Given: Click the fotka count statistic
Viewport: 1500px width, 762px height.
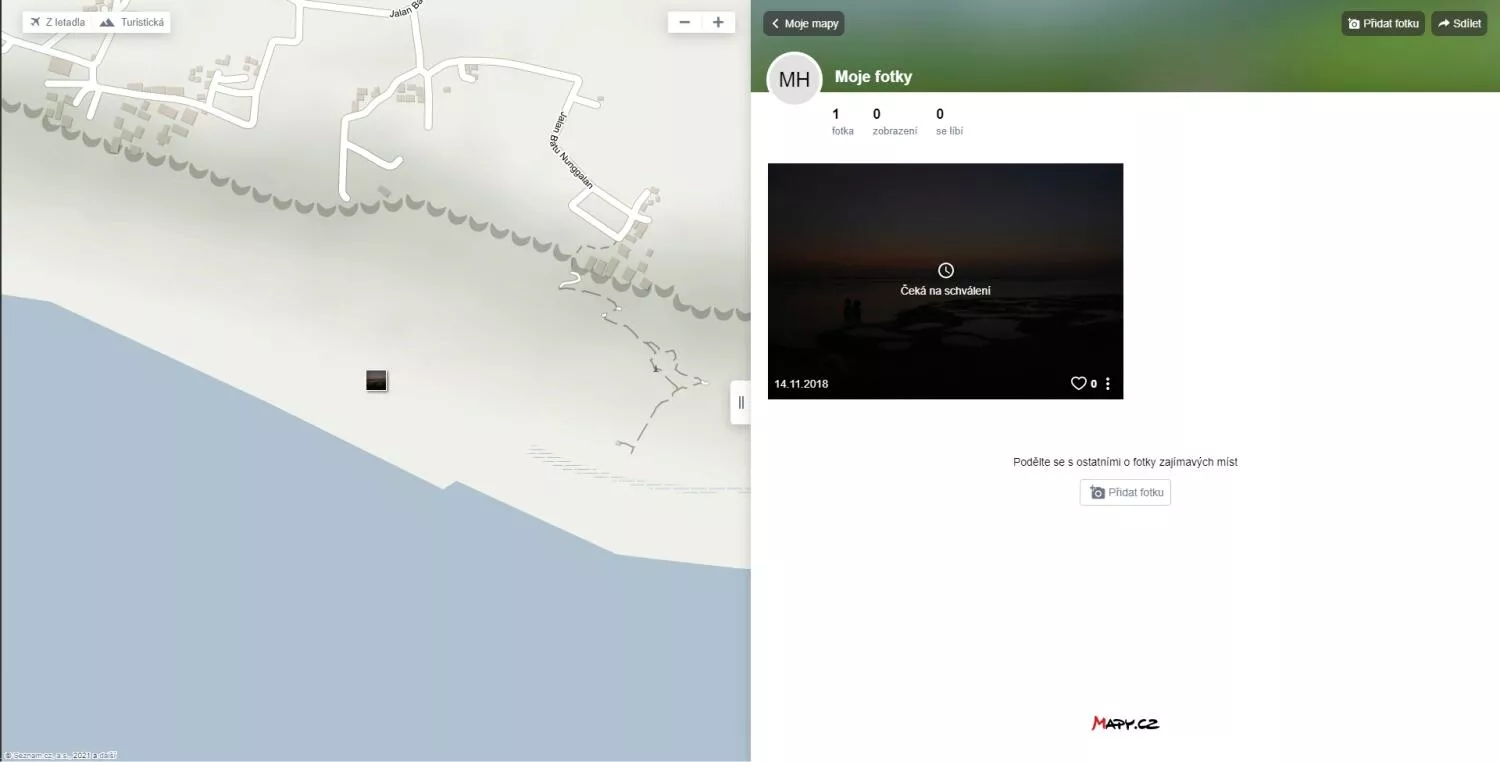Looking at the screenshot, I should click(842, 122).
